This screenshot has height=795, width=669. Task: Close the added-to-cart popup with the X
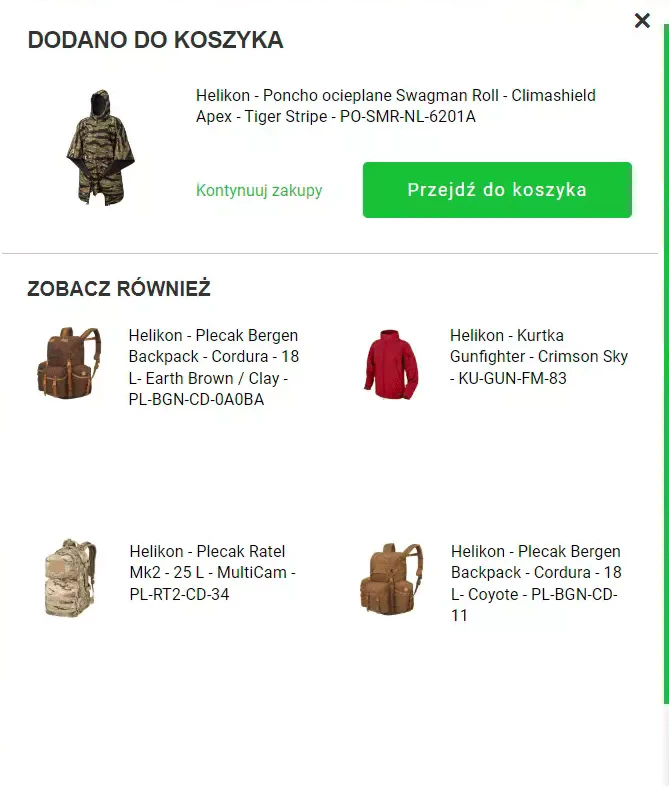(642, 20)
